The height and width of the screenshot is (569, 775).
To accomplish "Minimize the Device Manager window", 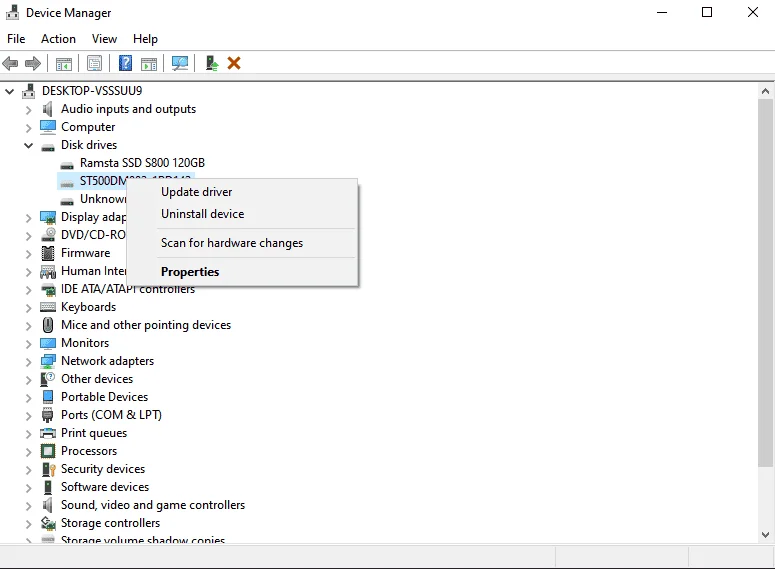I will pyautogui.click(x=662, y=12).
